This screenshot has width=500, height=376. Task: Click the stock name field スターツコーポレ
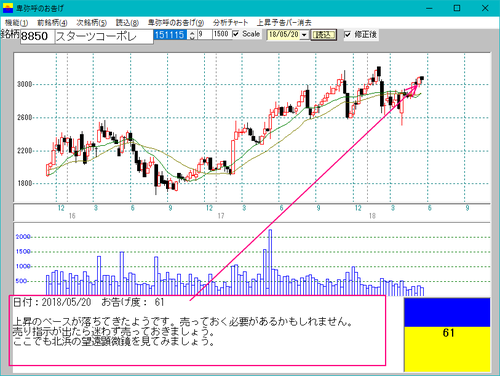point(104,36)
